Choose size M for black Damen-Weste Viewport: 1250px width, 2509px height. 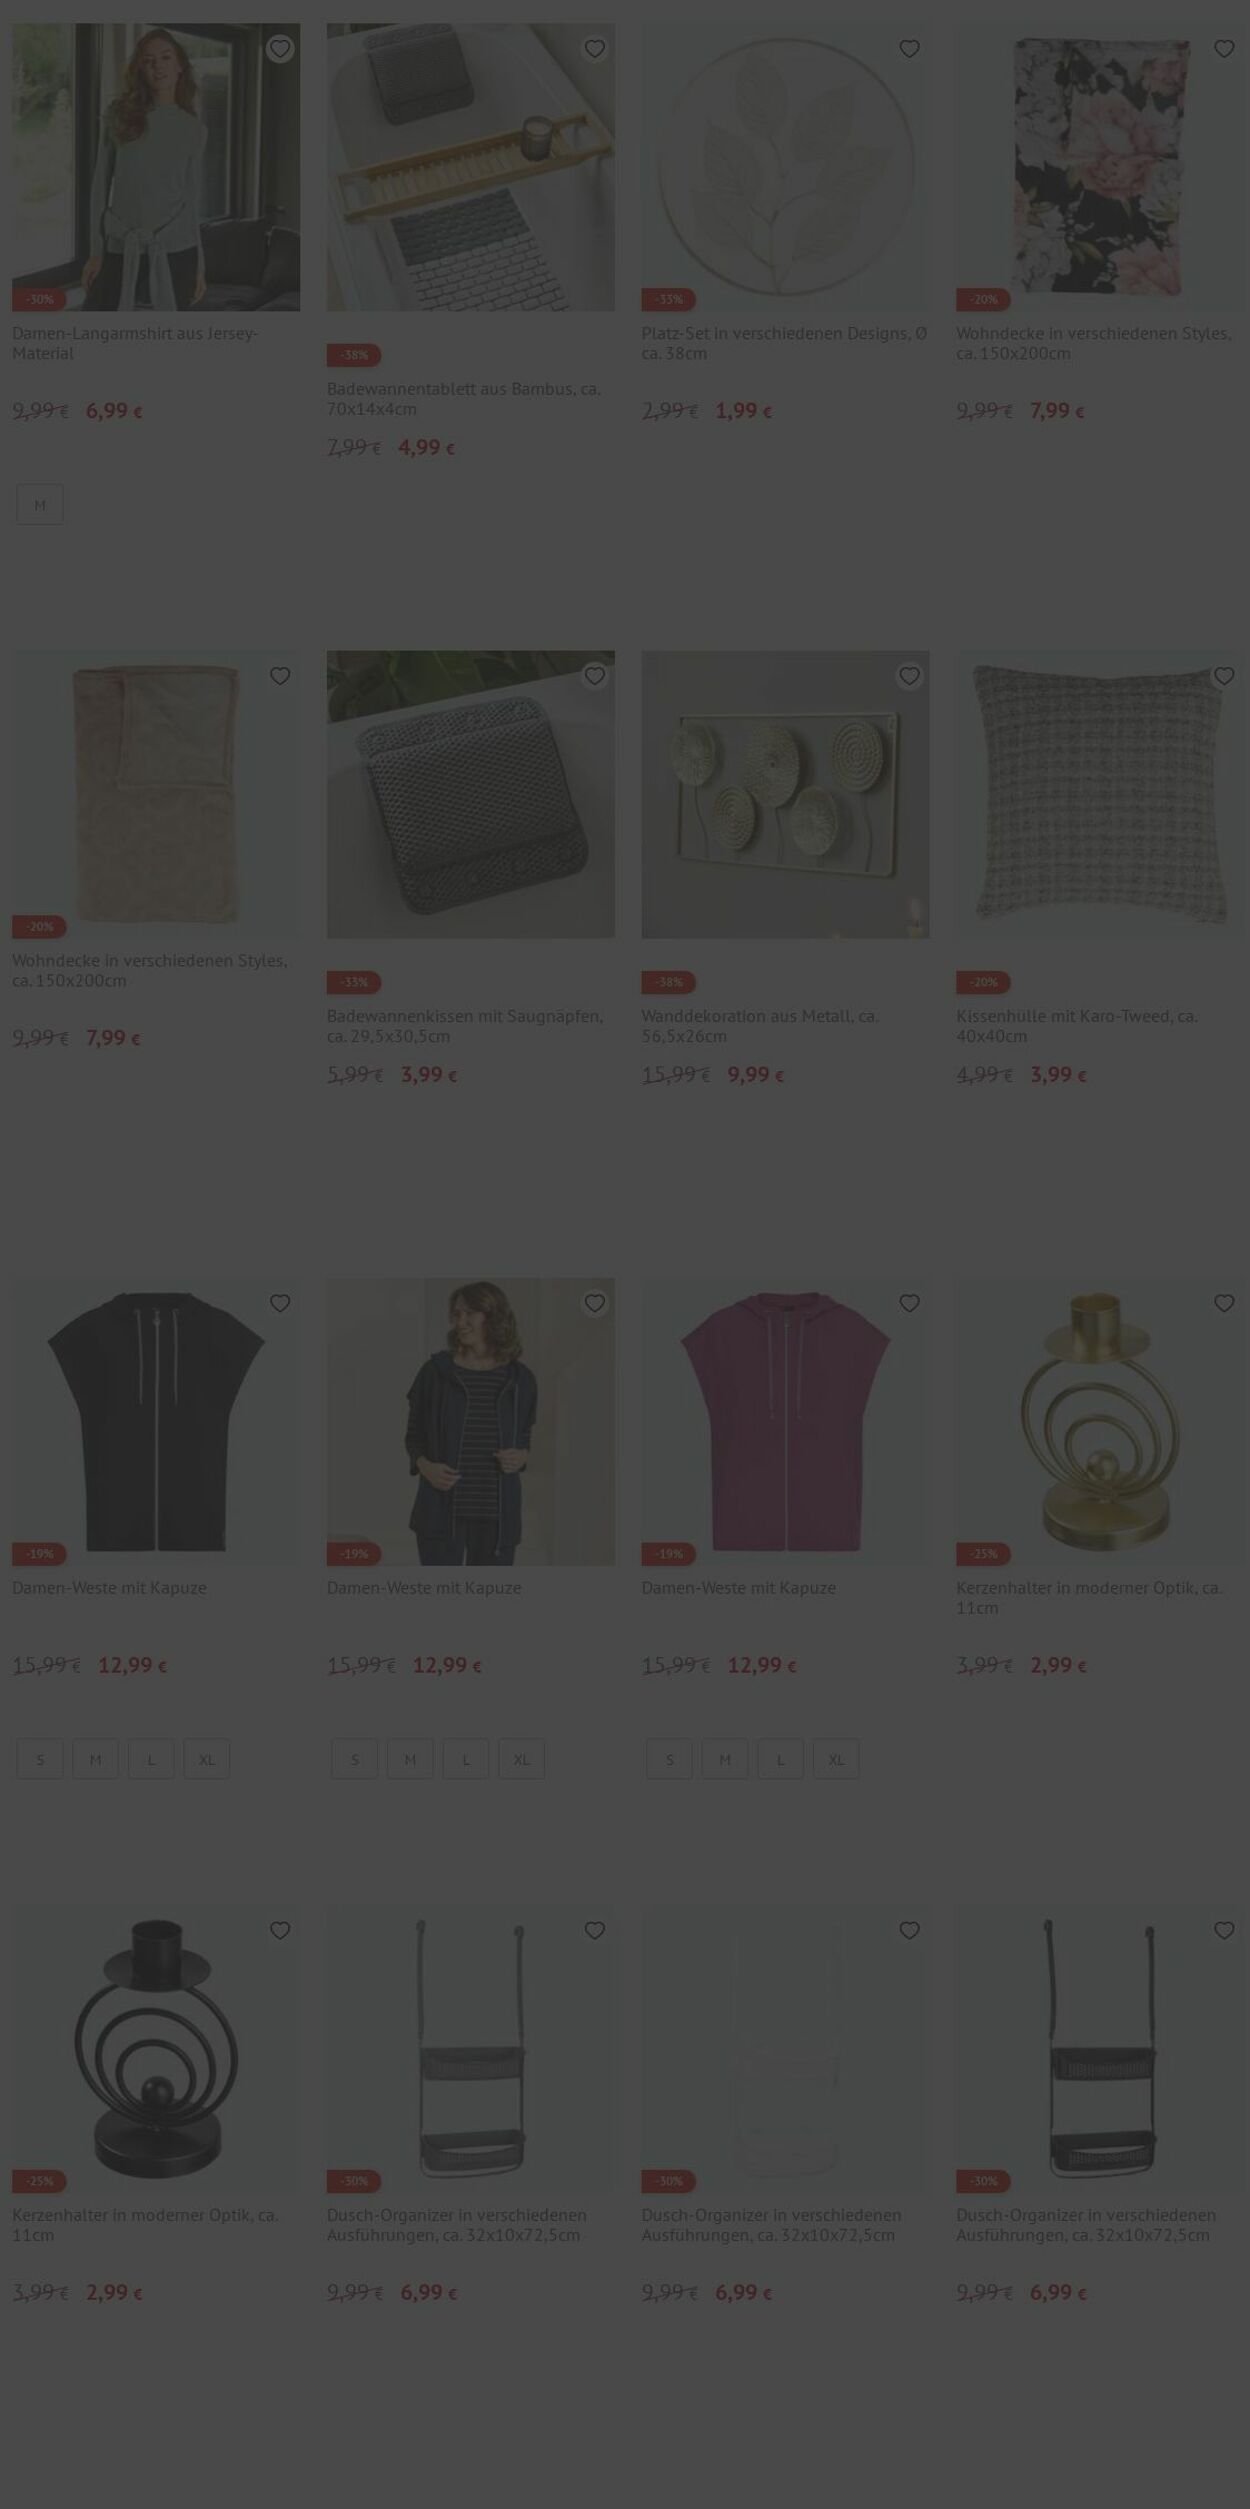point(95,1759)
